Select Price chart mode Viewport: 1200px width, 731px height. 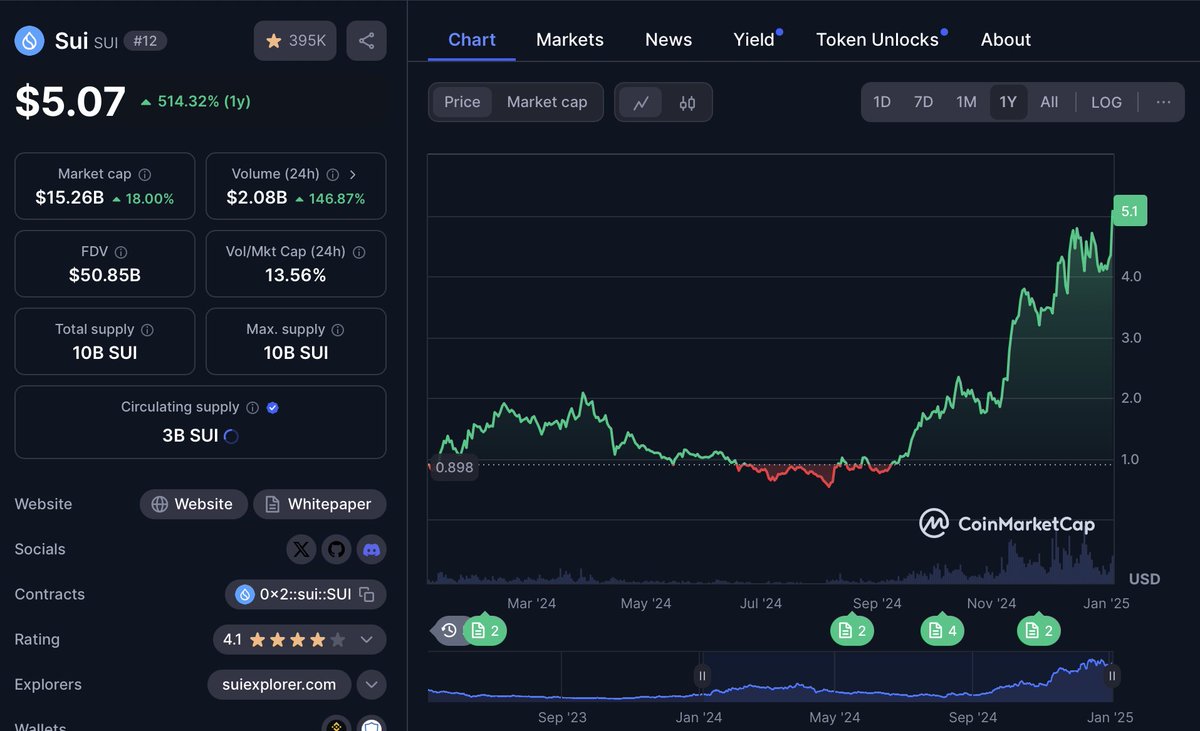pos(462,102)
